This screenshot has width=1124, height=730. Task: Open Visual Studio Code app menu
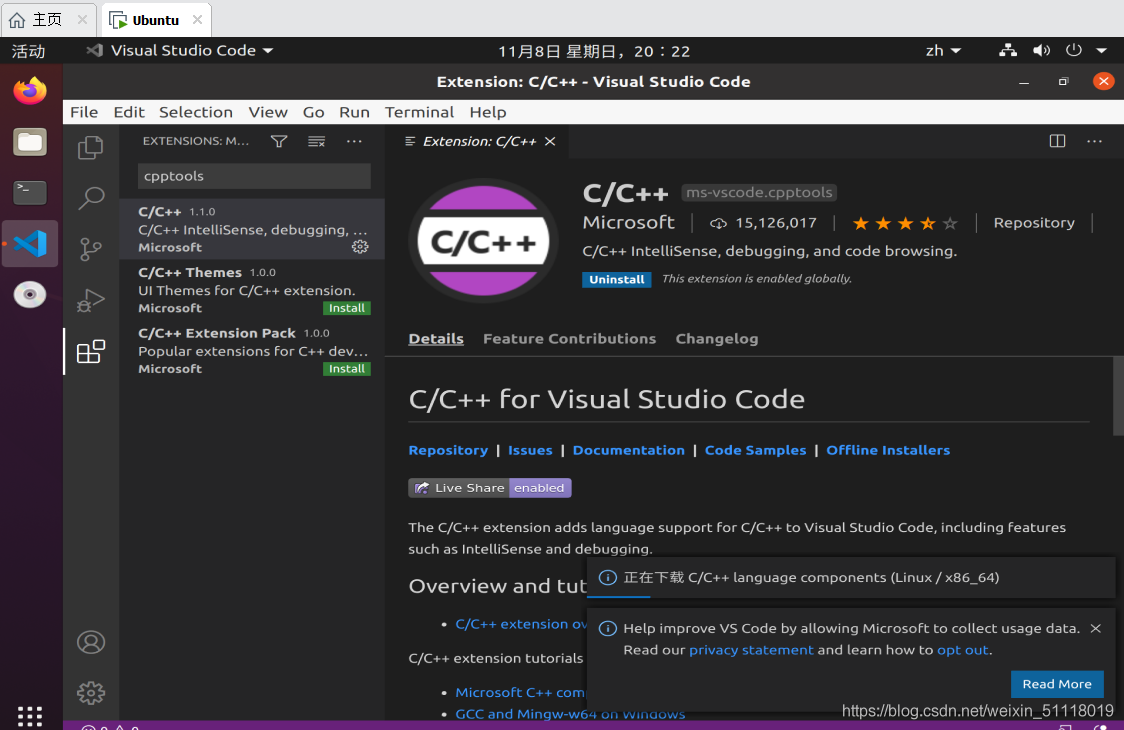point(180,50)
